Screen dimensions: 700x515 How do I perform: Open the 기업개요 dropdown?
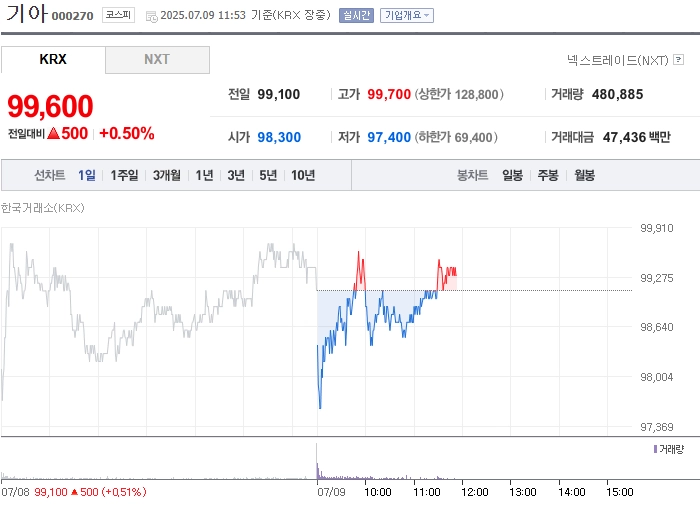[407, 15]
